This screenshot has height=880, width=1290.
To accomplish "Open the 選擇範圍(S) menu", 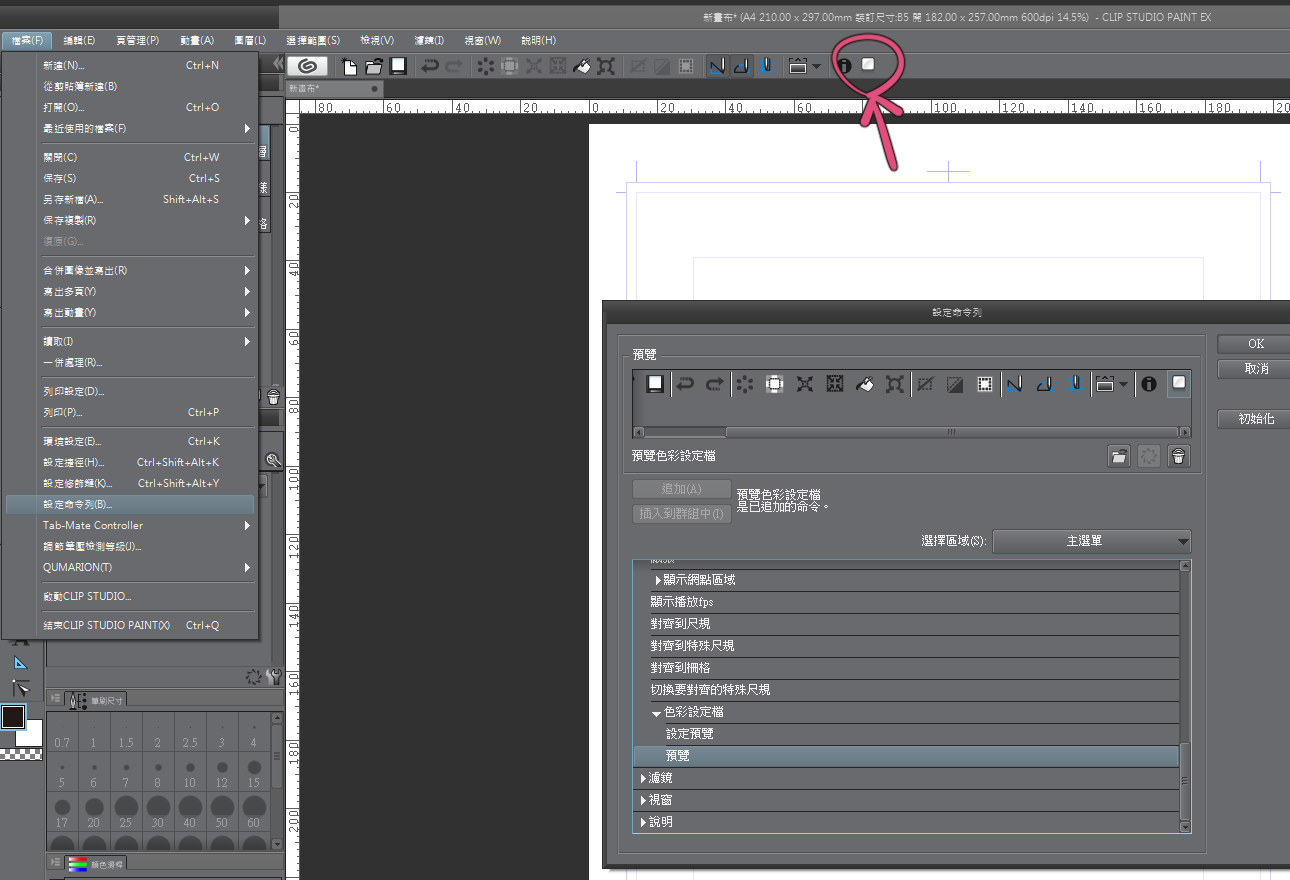I will (x=313, y=40).
